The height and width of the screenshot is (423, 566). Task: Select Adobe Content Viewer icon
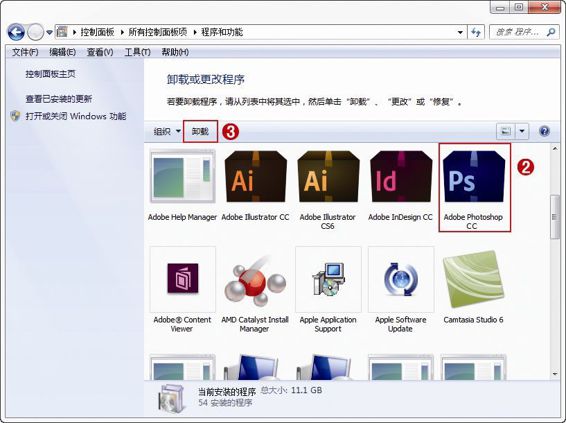183,280
